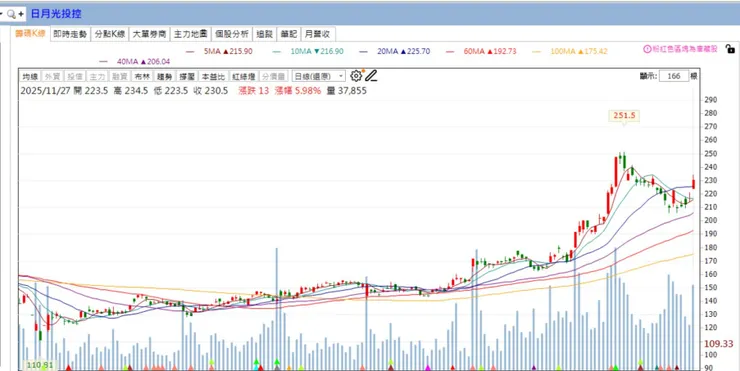Click the 10MA 216.90 legend value
Image resolution: width=740 pixels, height=371 pixels.
[317, 51]
